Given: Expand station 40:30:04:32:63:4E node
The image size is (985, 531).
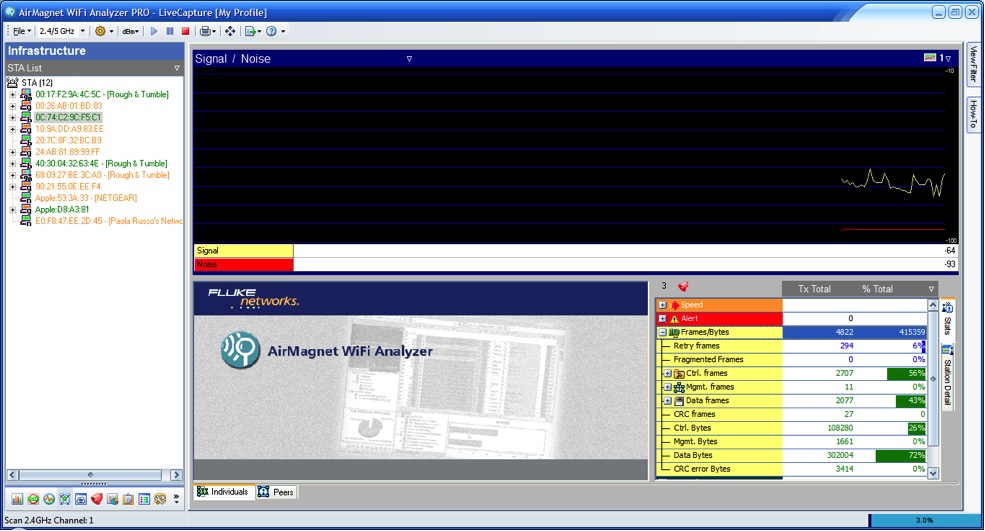Looking at the screenshot, I should (x=12, y=163).
